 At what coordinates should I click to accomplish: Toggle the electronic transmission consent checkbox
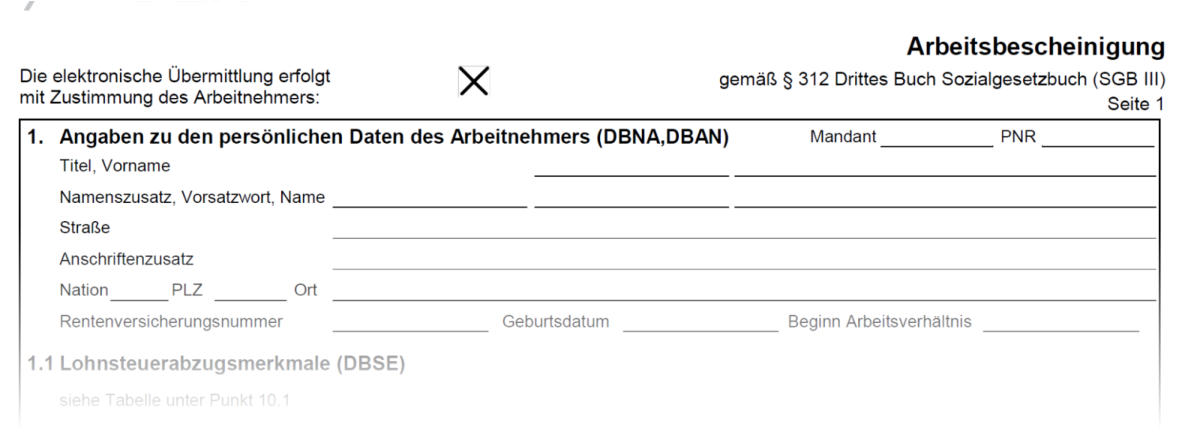pos(473,82)
